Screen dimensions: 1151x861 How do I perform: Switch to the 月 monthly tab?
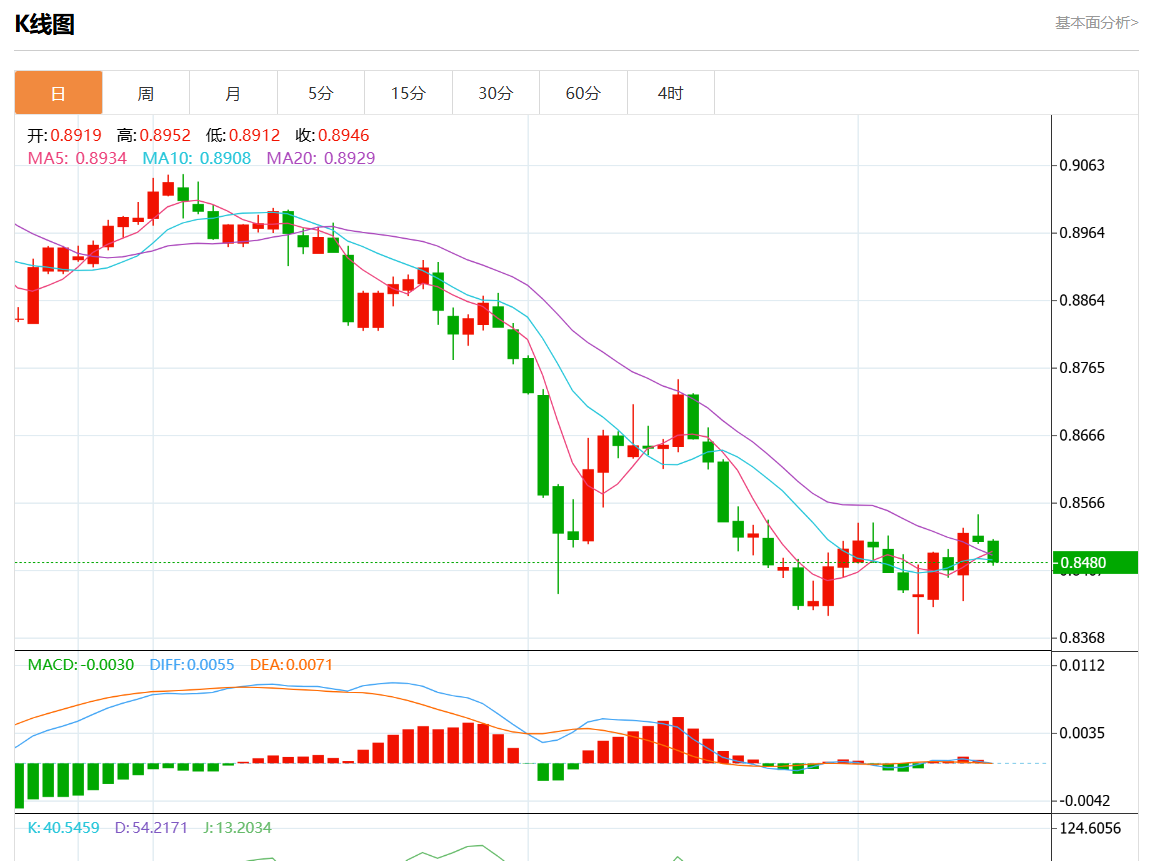[x=233, y=93]
